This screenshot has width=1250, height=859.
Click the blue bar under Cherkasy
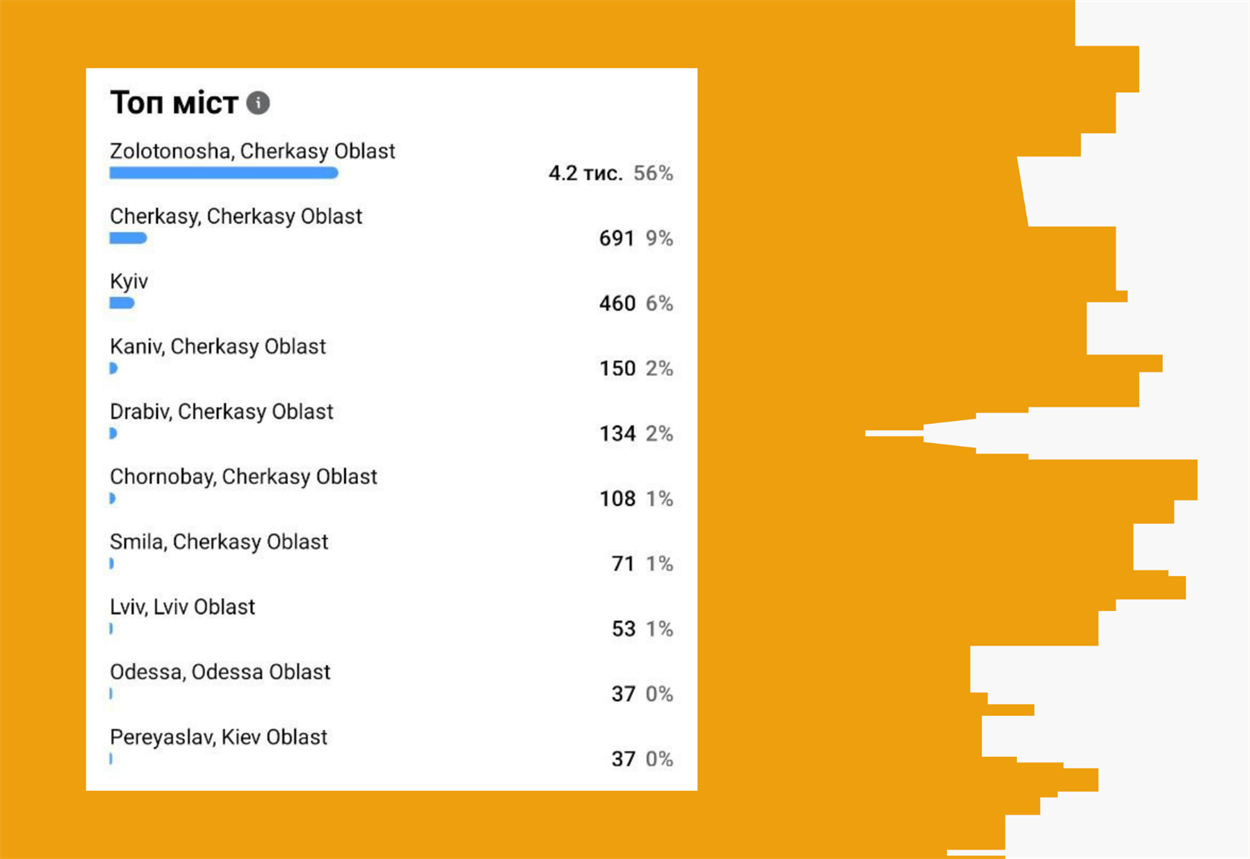[128, 238]
